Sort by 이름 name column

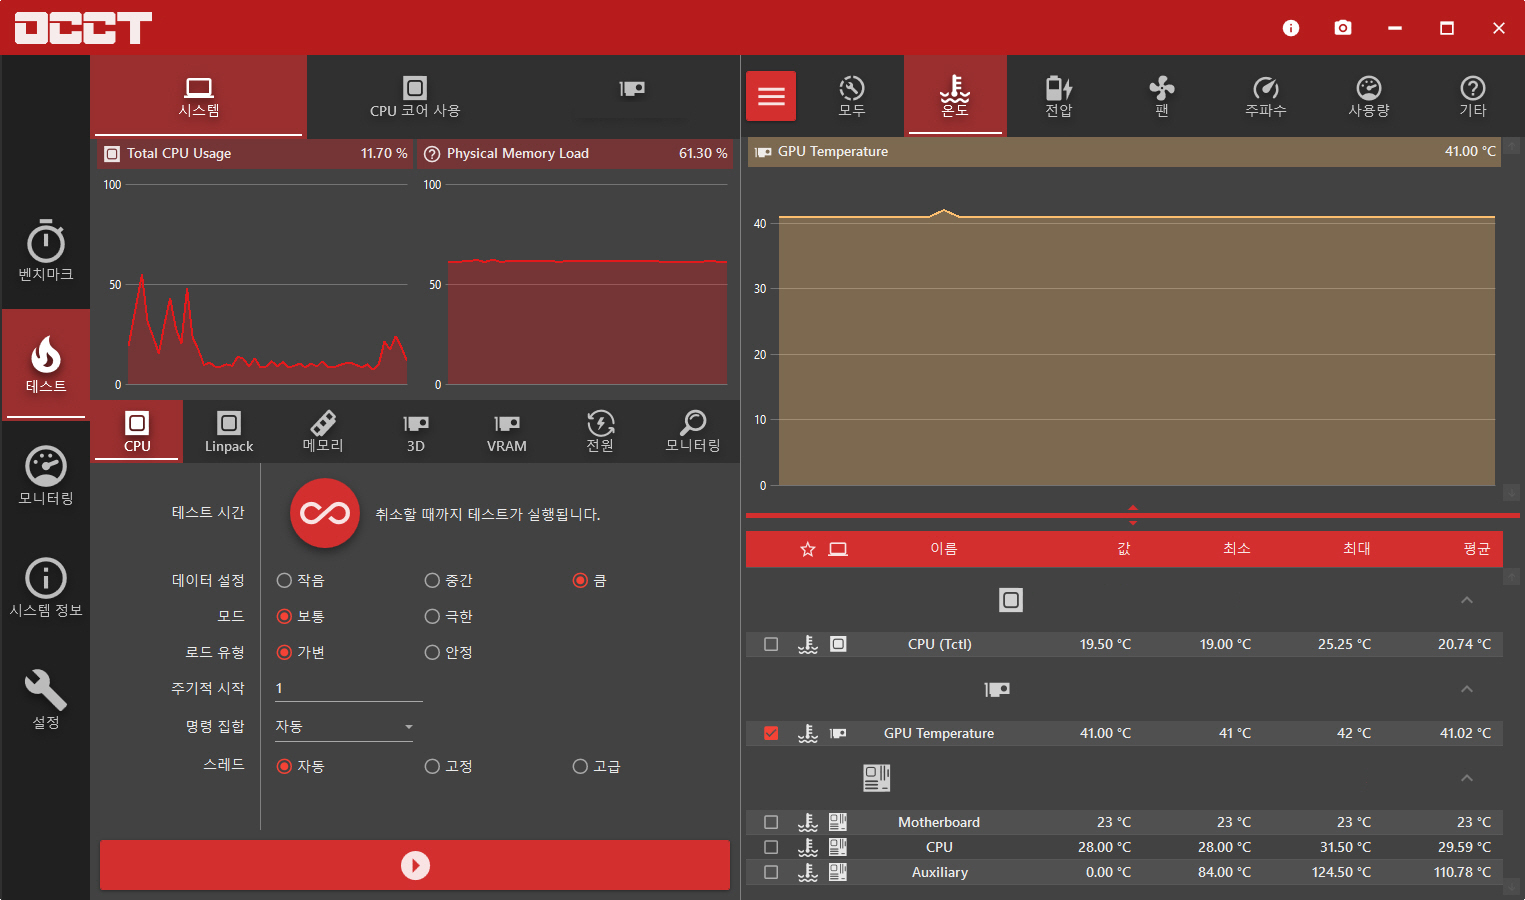[944, 549]
